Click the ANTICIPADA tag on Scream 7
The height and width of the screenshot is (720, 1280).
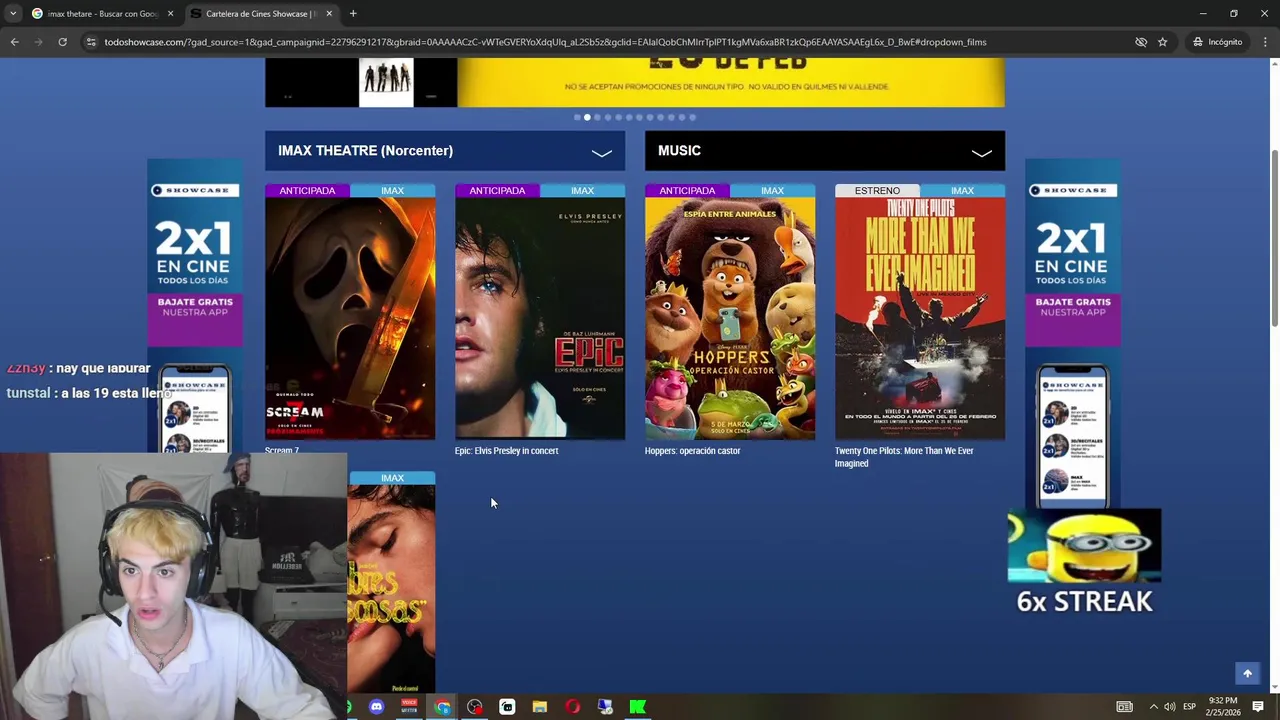click(x=307, y=191)
